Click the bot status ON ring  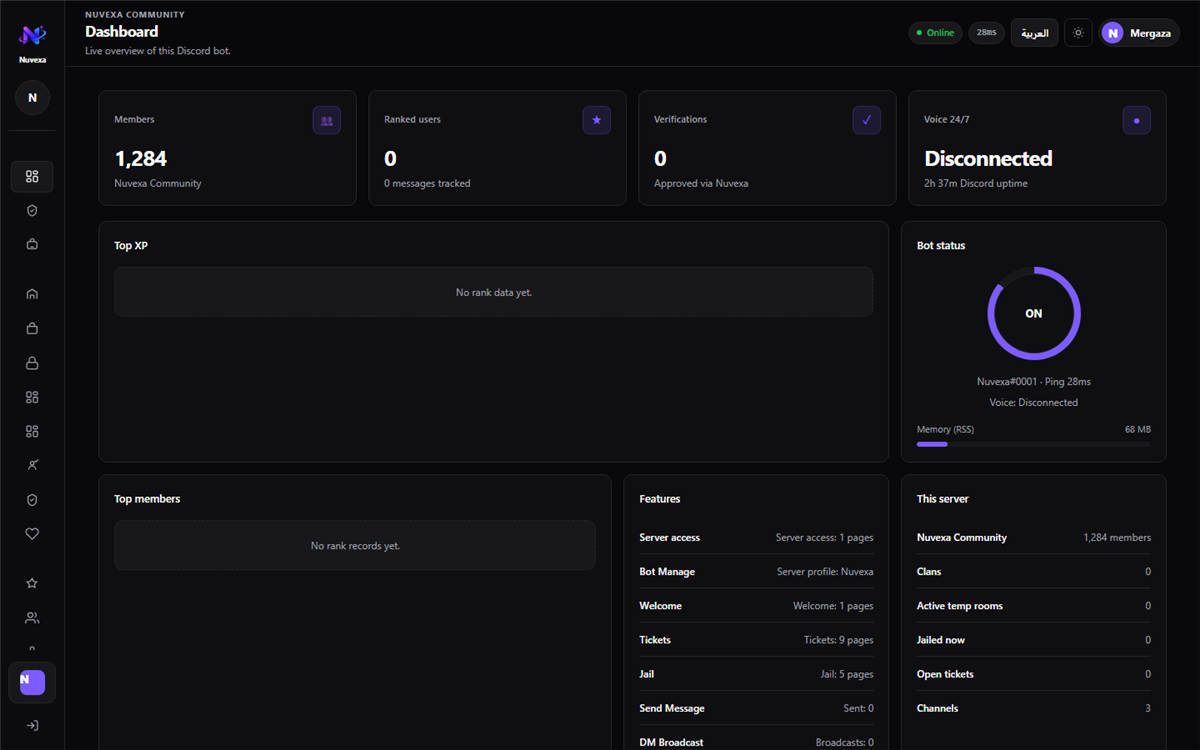1034,313
